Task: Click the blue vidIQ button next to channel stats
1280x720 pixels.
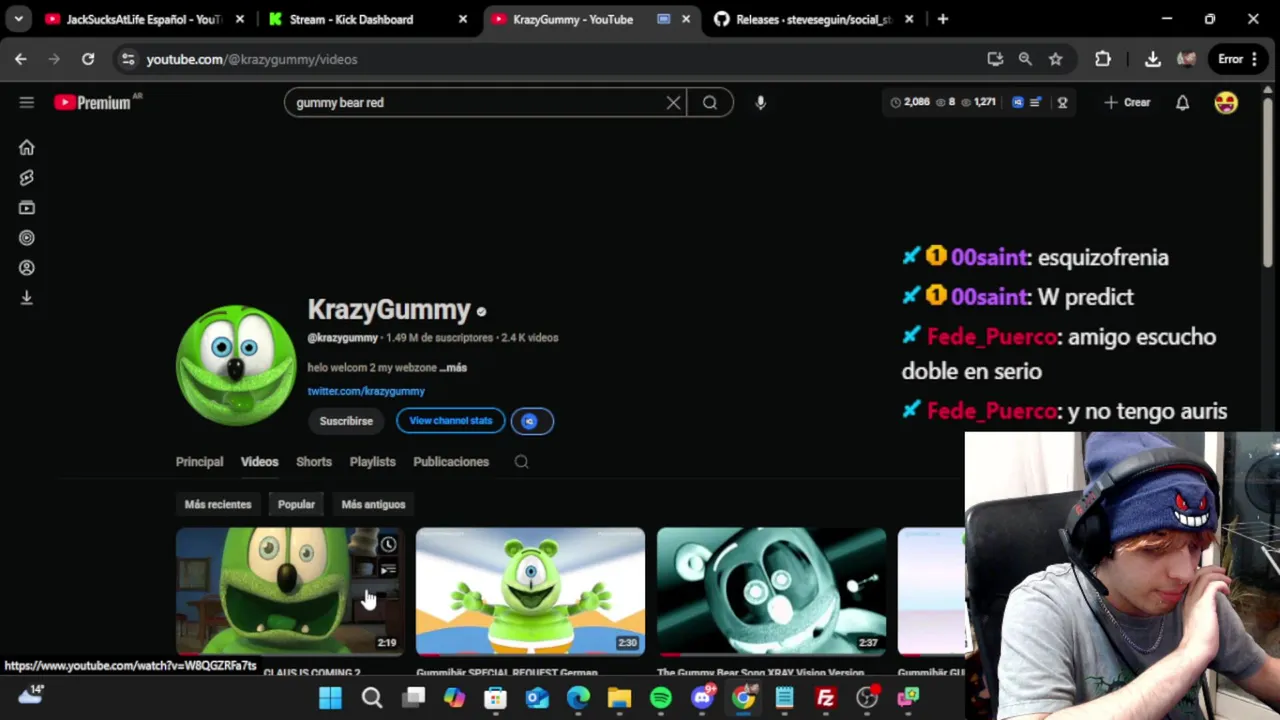Action: pos(531,421)
